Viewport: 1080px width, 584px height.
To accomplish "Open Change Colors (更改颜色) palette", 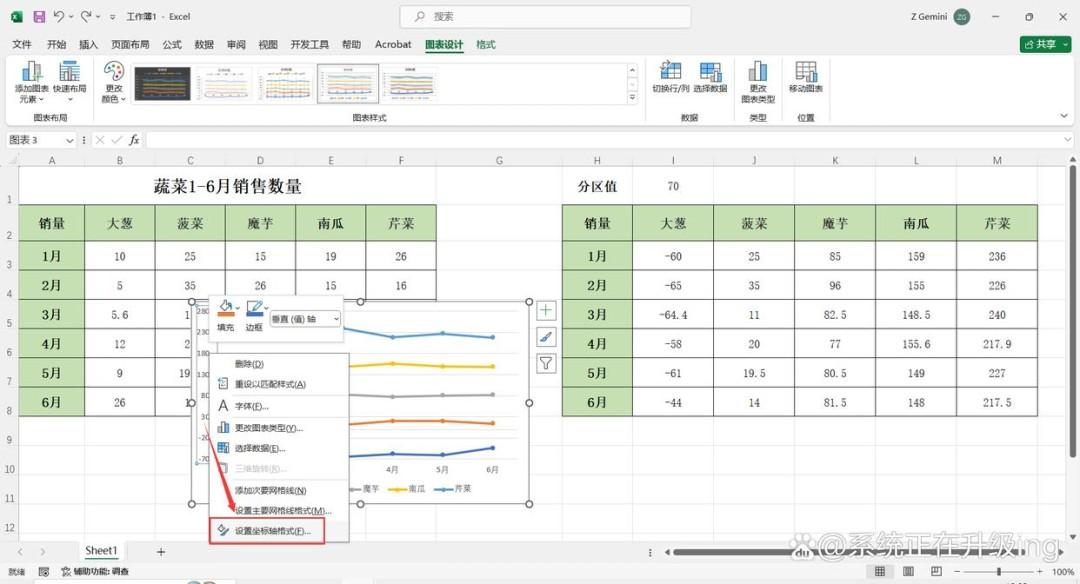I will point(114,82).
